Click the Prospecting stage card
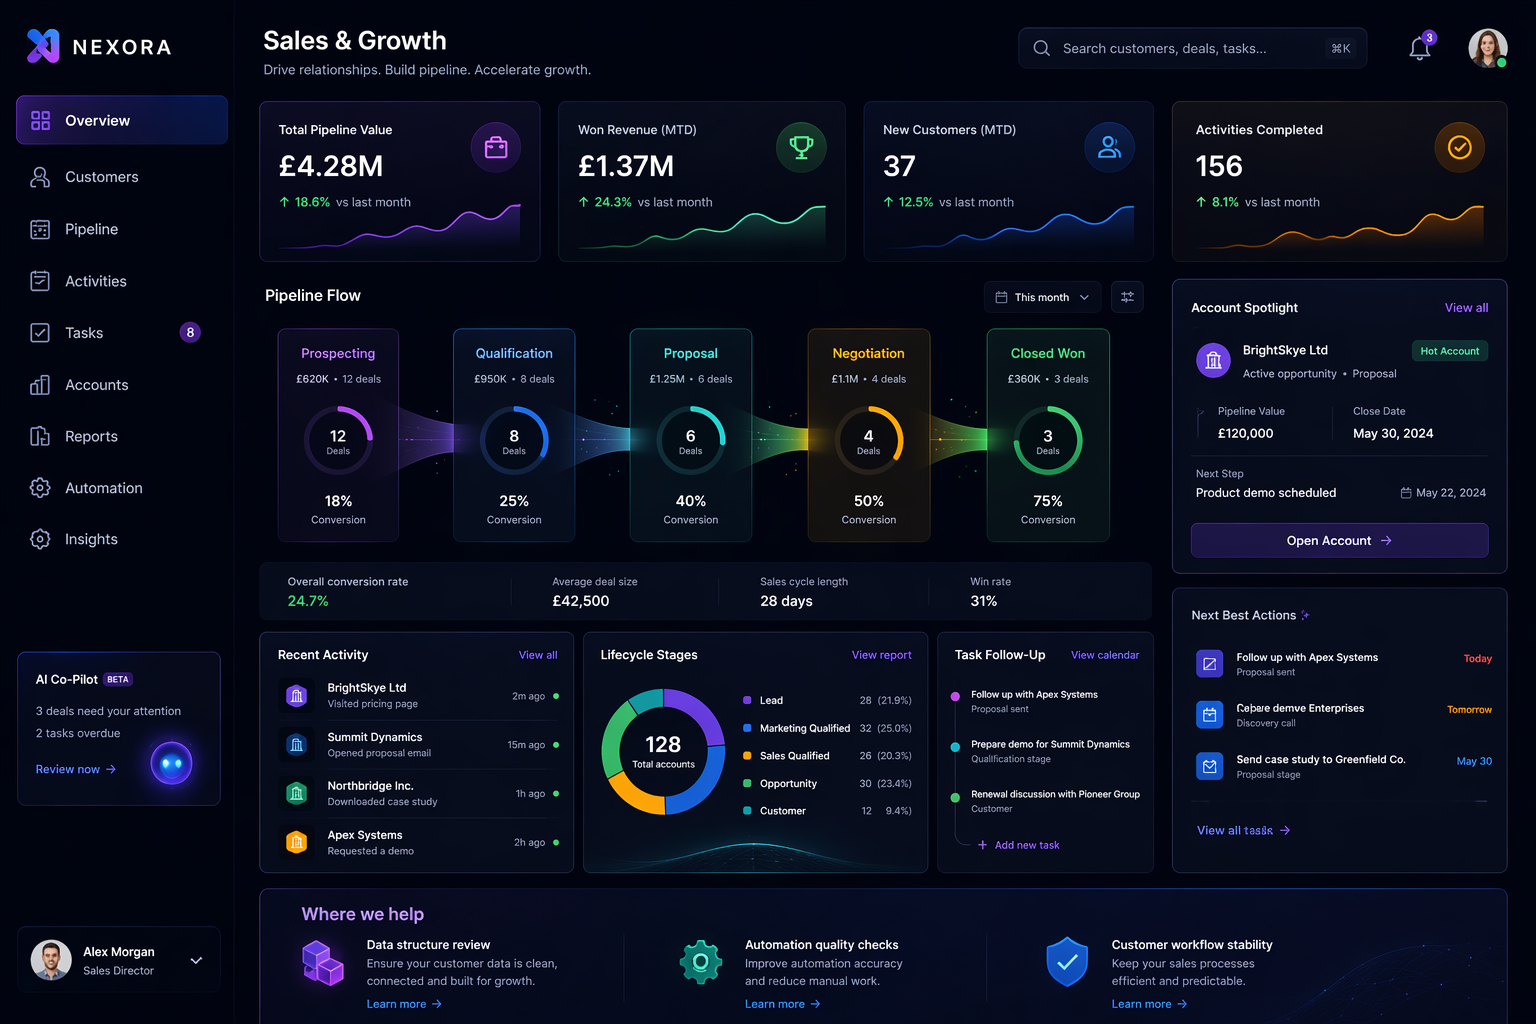Image resolution: width=1536 pixels, height=1024 pixels. 338,435
